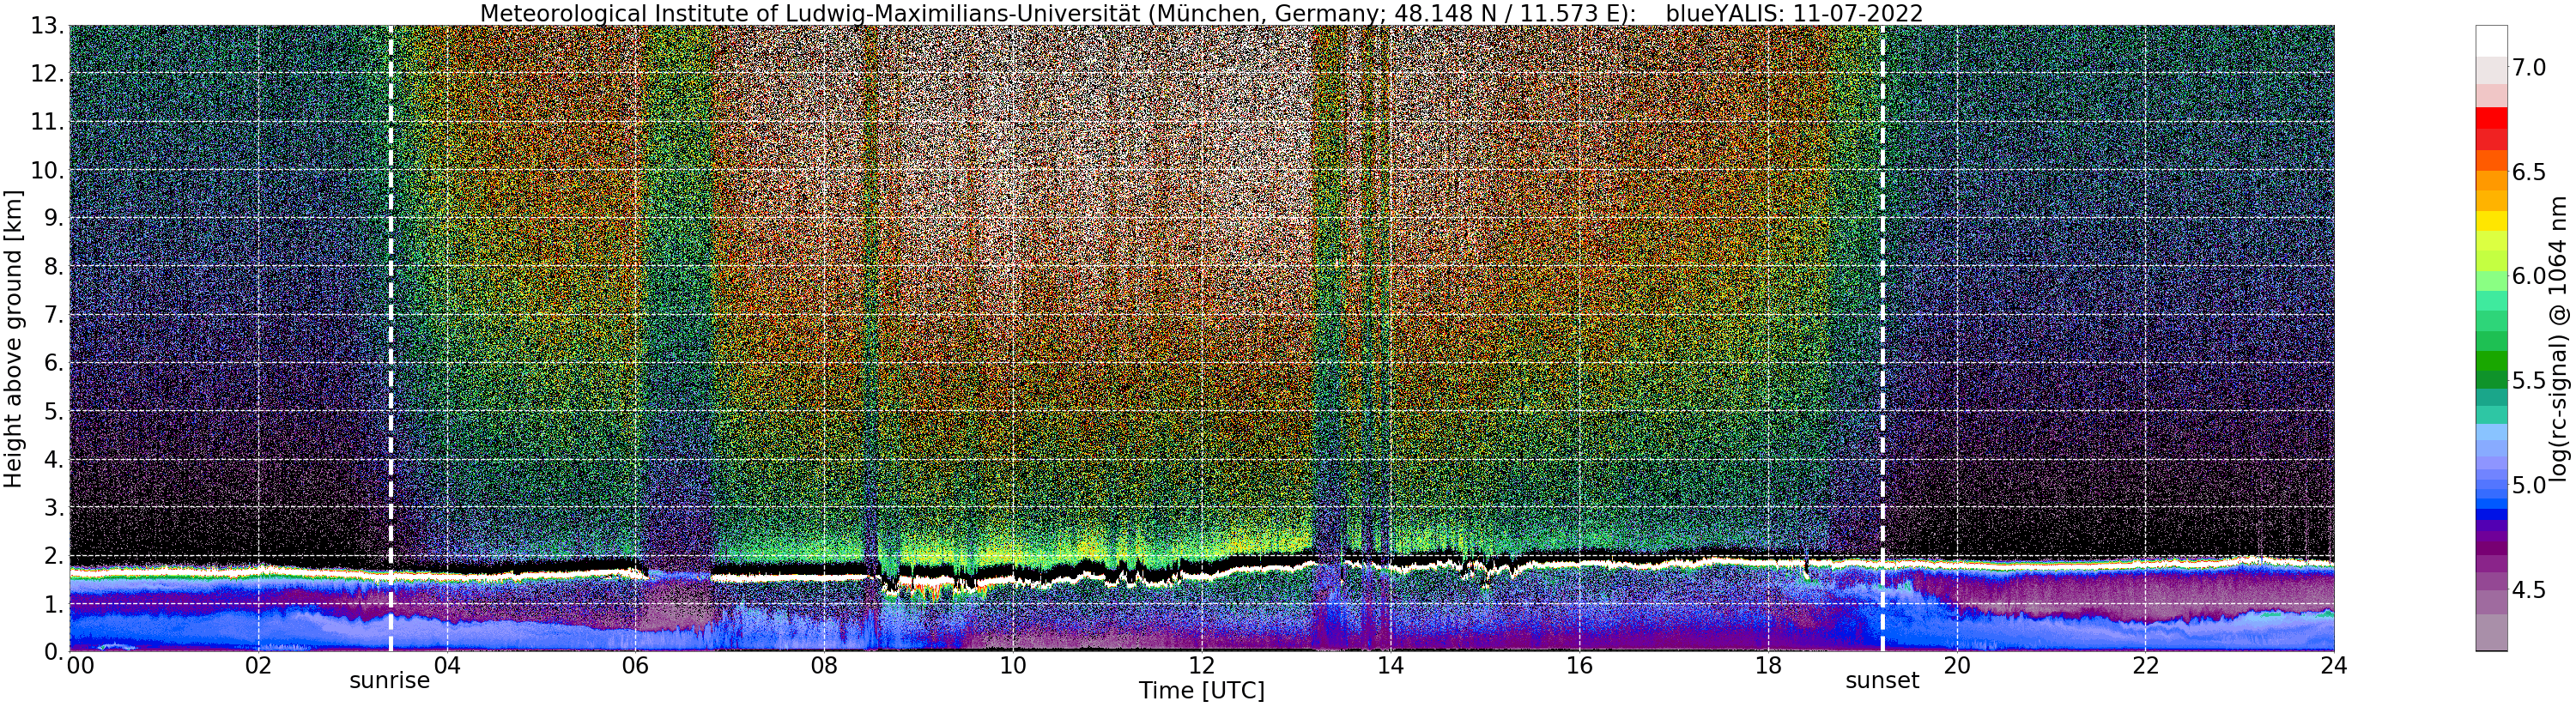Click the yellow segment of the colorbar
2576x707 pixels.
coord(2492,221)
